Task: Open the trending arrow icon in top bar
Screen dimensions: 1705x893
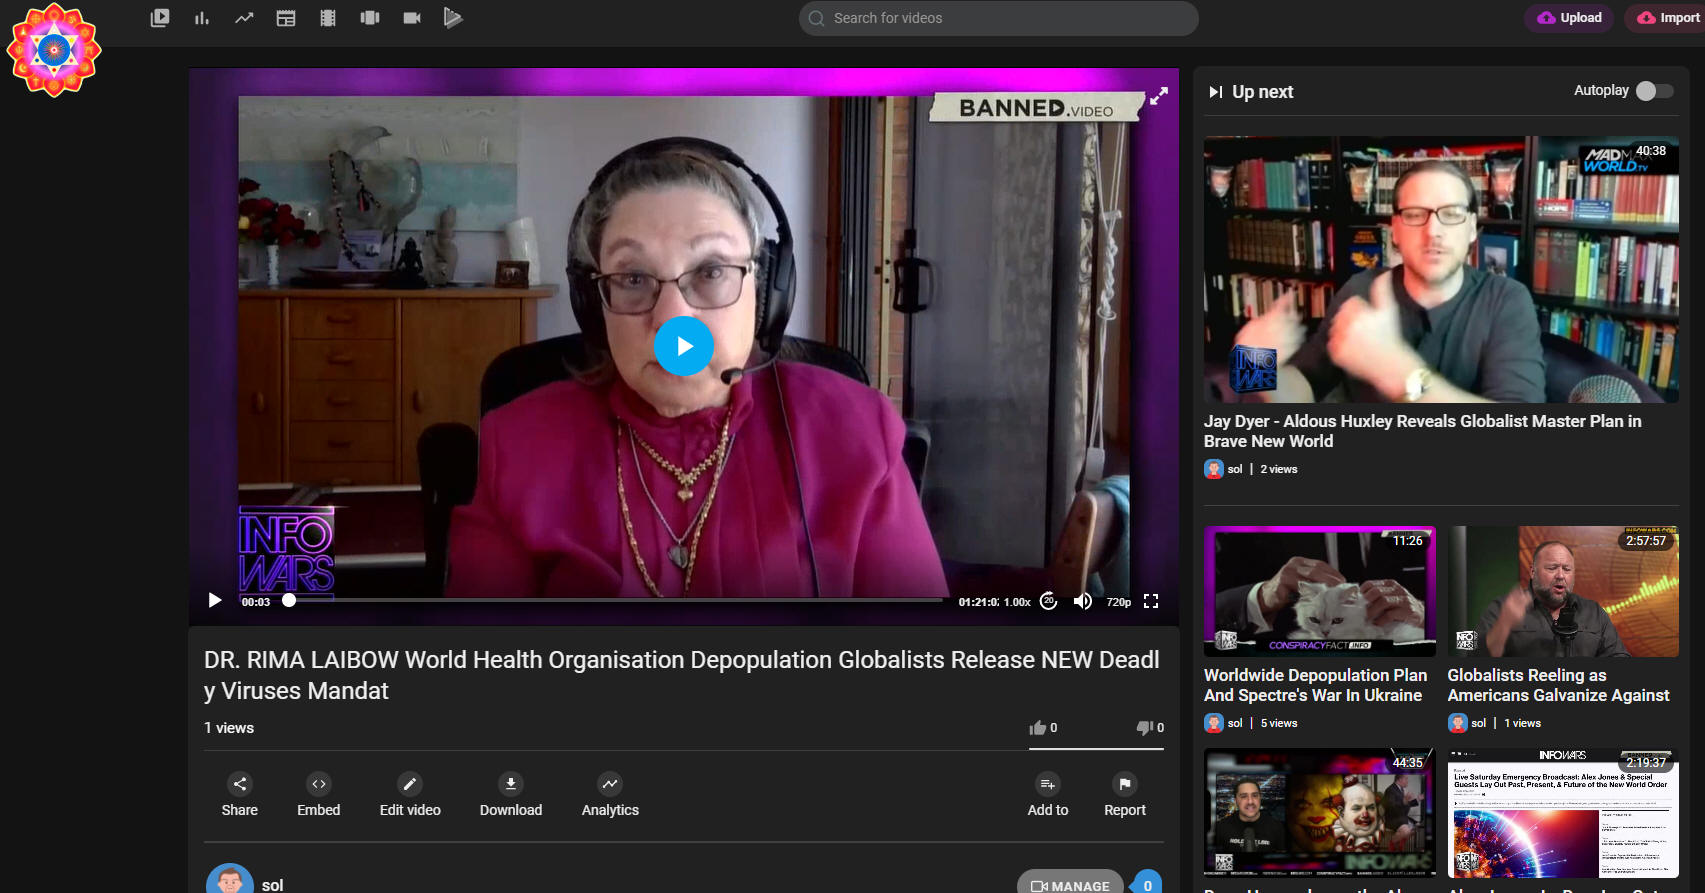Action: pyautogui.click(x=244, y=18)
